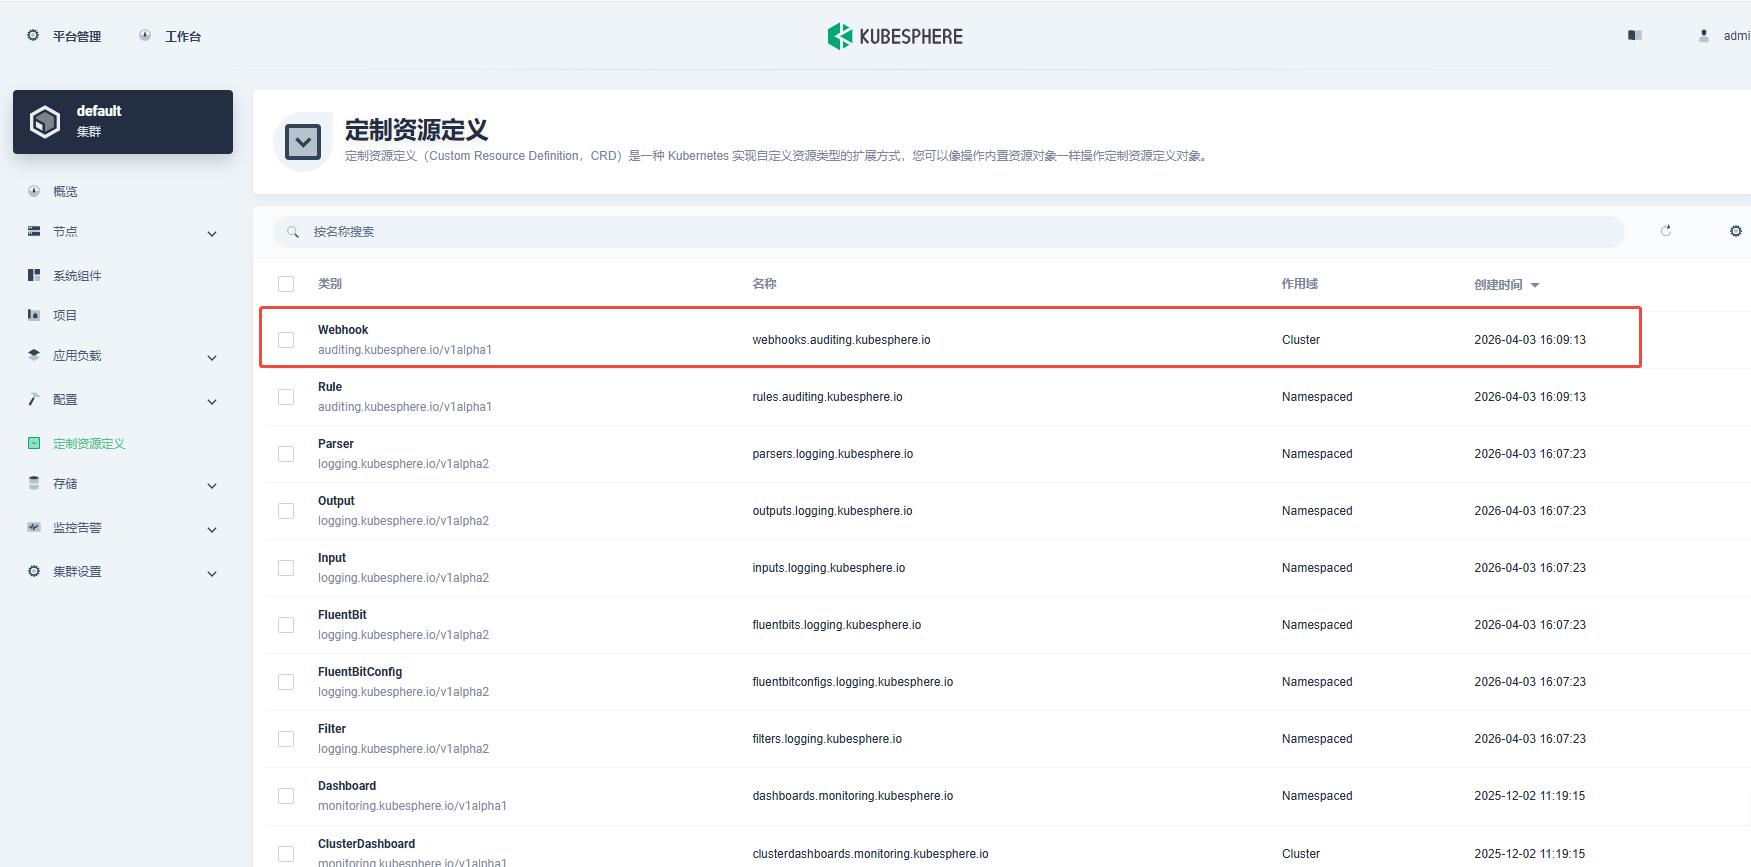Click the 作用域 scope column header
1751x867 pixels.
click(1300, 284)
